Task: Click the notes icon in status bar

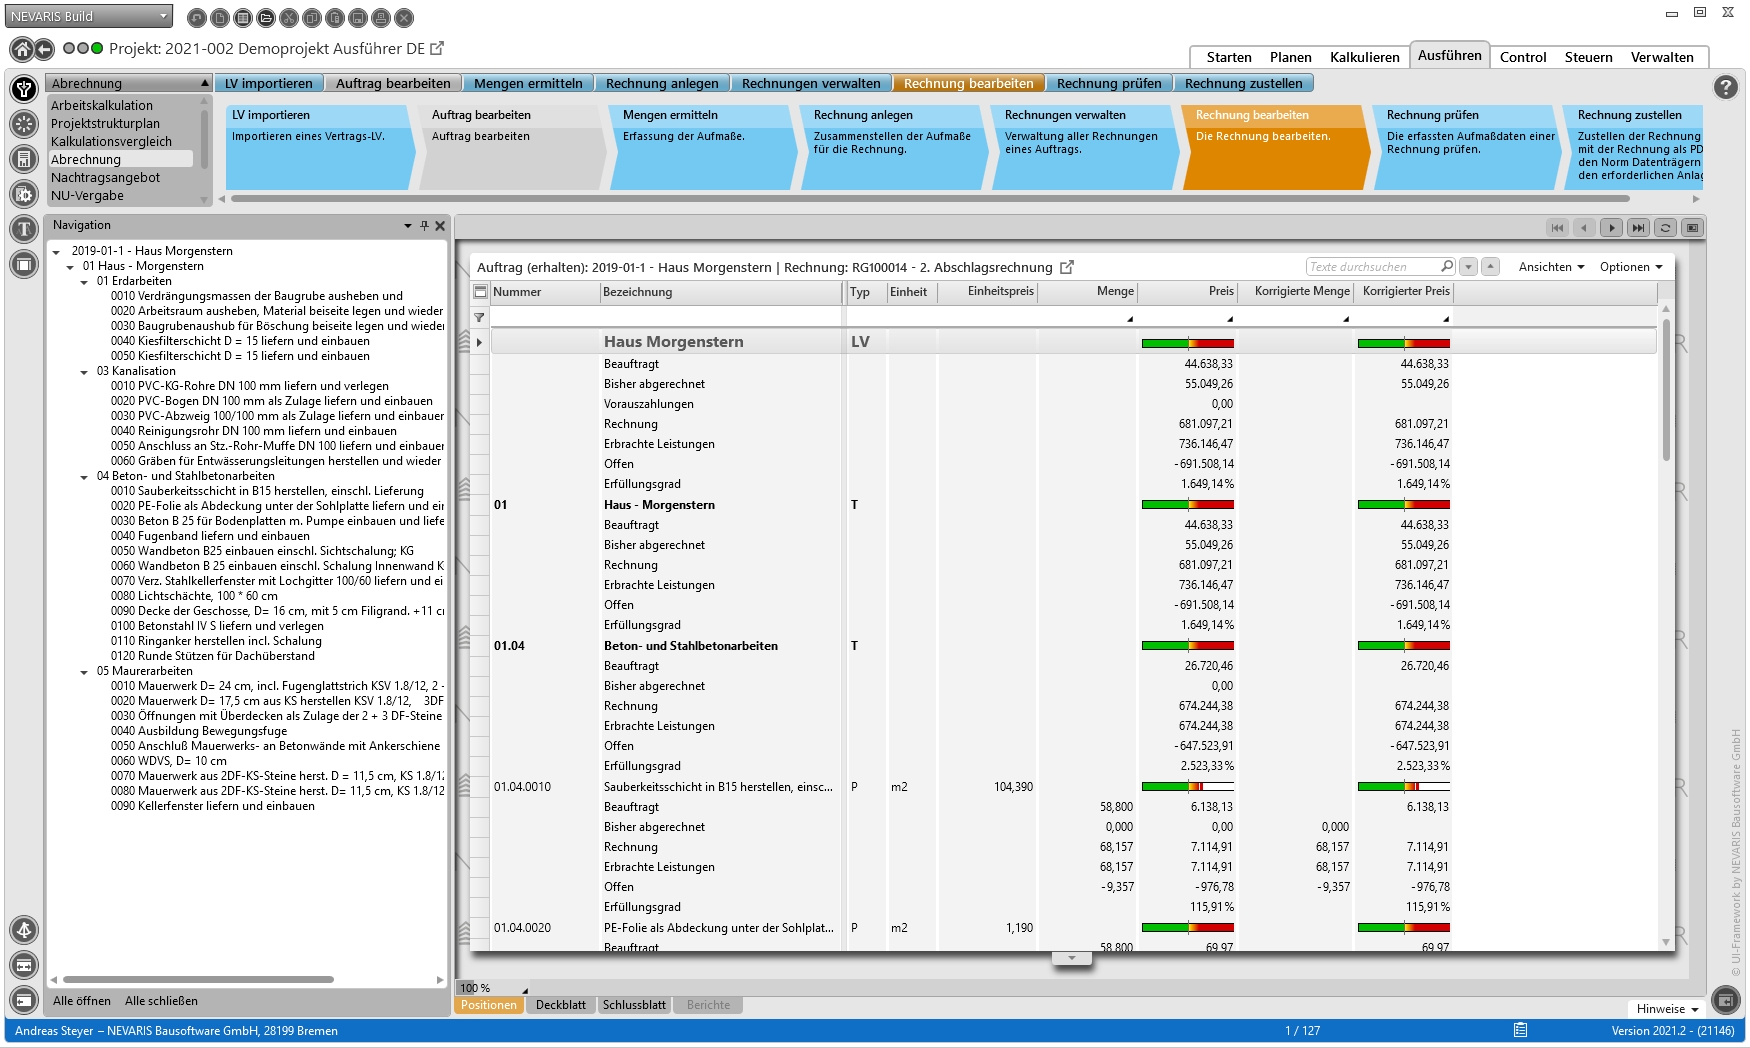Action: pos(1520,1030)
